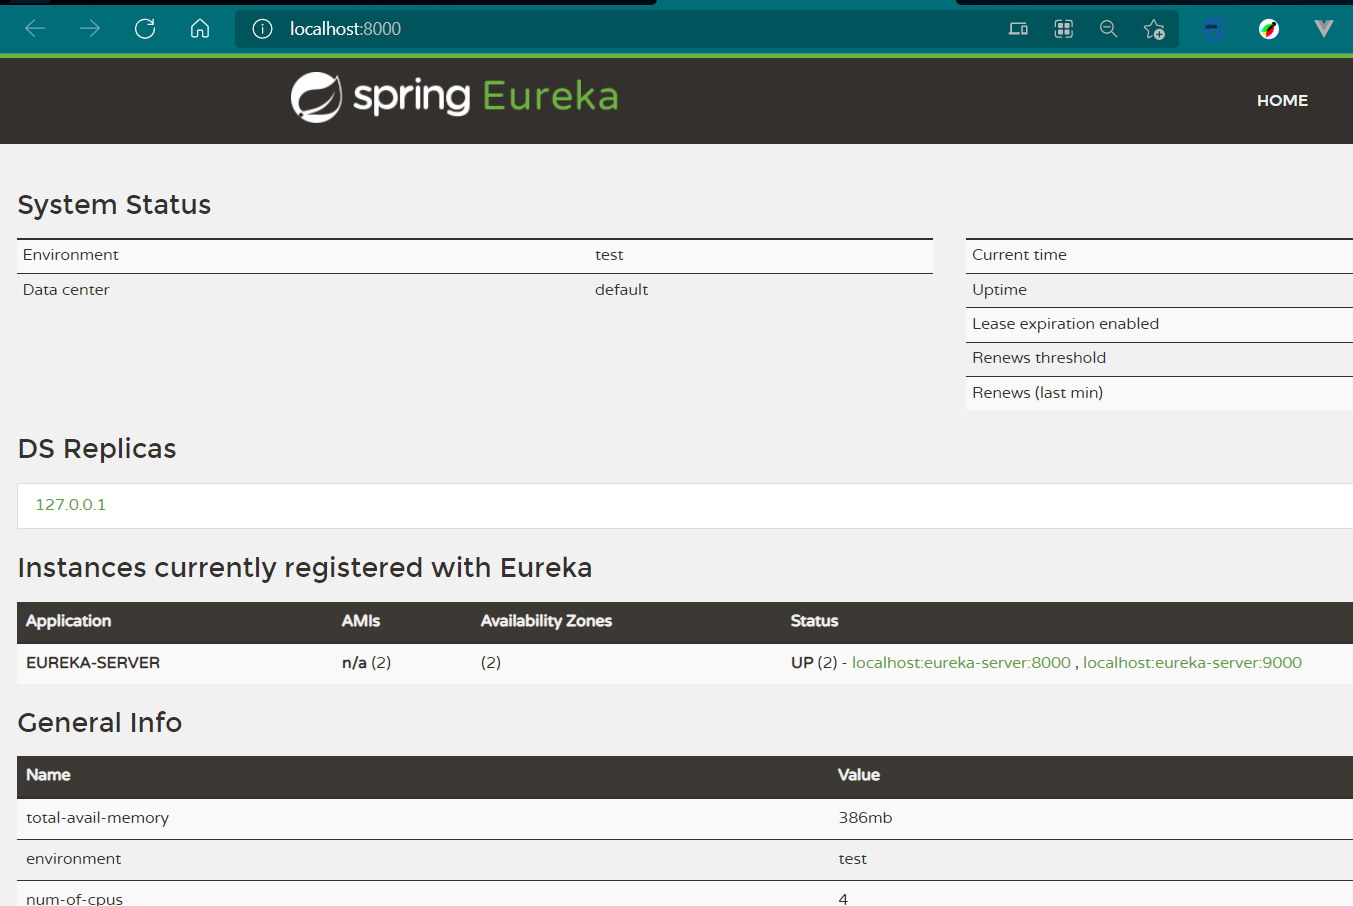
Task: Select the 'UP (2)' status text
Action: click(814, 662)
